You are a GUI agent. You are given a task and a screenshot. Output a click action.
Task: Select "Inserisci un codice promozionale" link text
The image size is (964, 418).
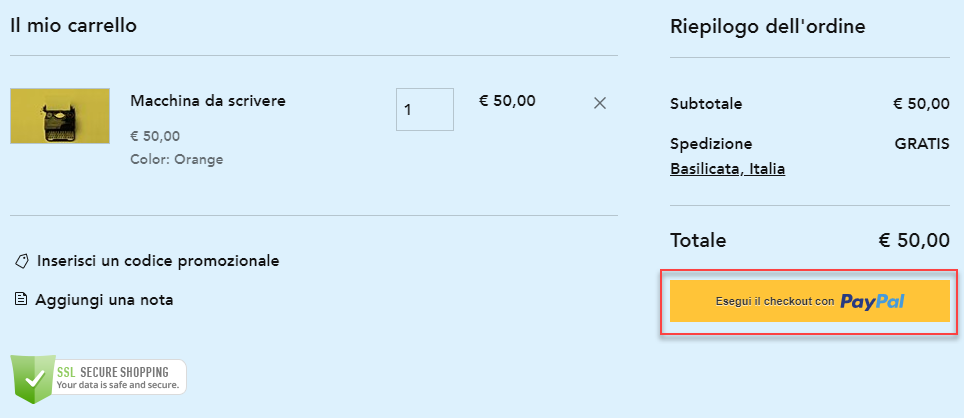pos(158,261)
